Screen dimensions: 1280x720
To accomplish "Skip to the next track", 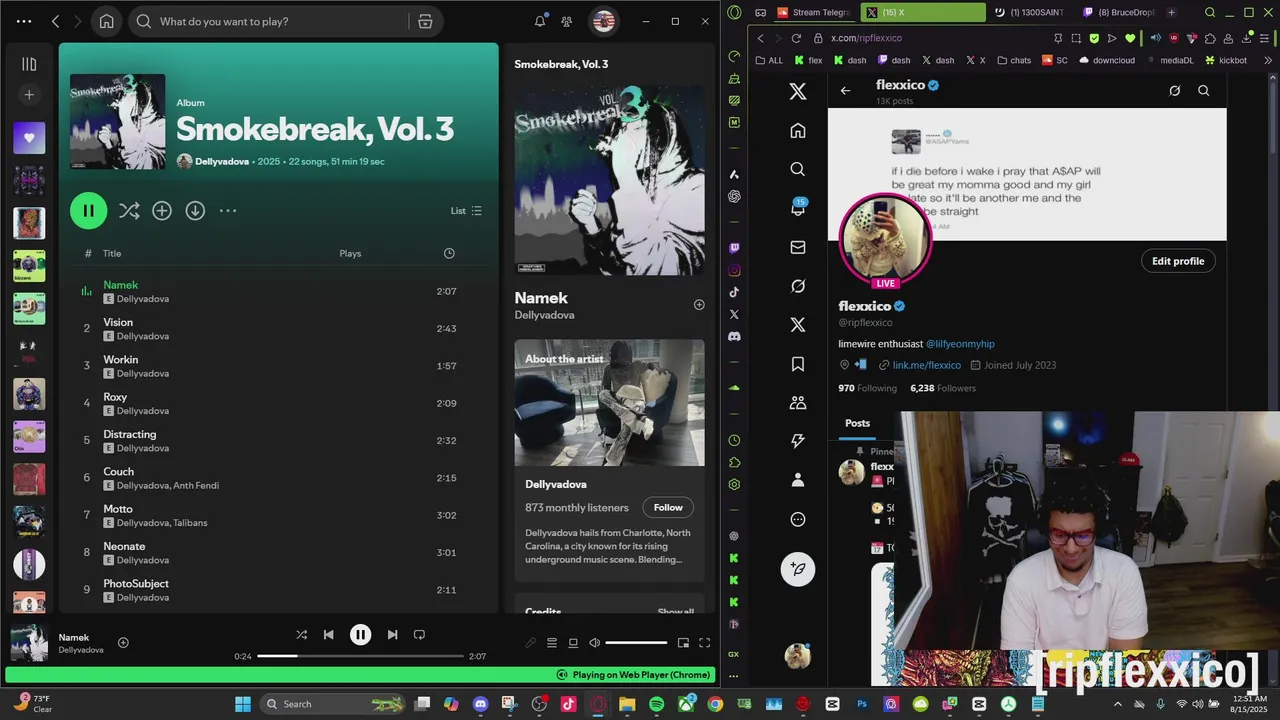I will pyautogui.click(x=392, y=634).
